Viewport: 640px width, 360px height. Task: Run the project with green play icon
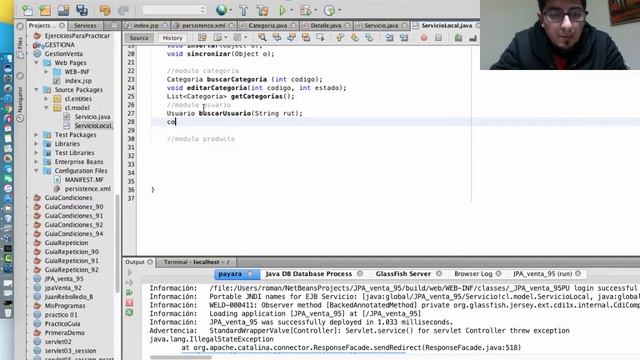(282, 10)
